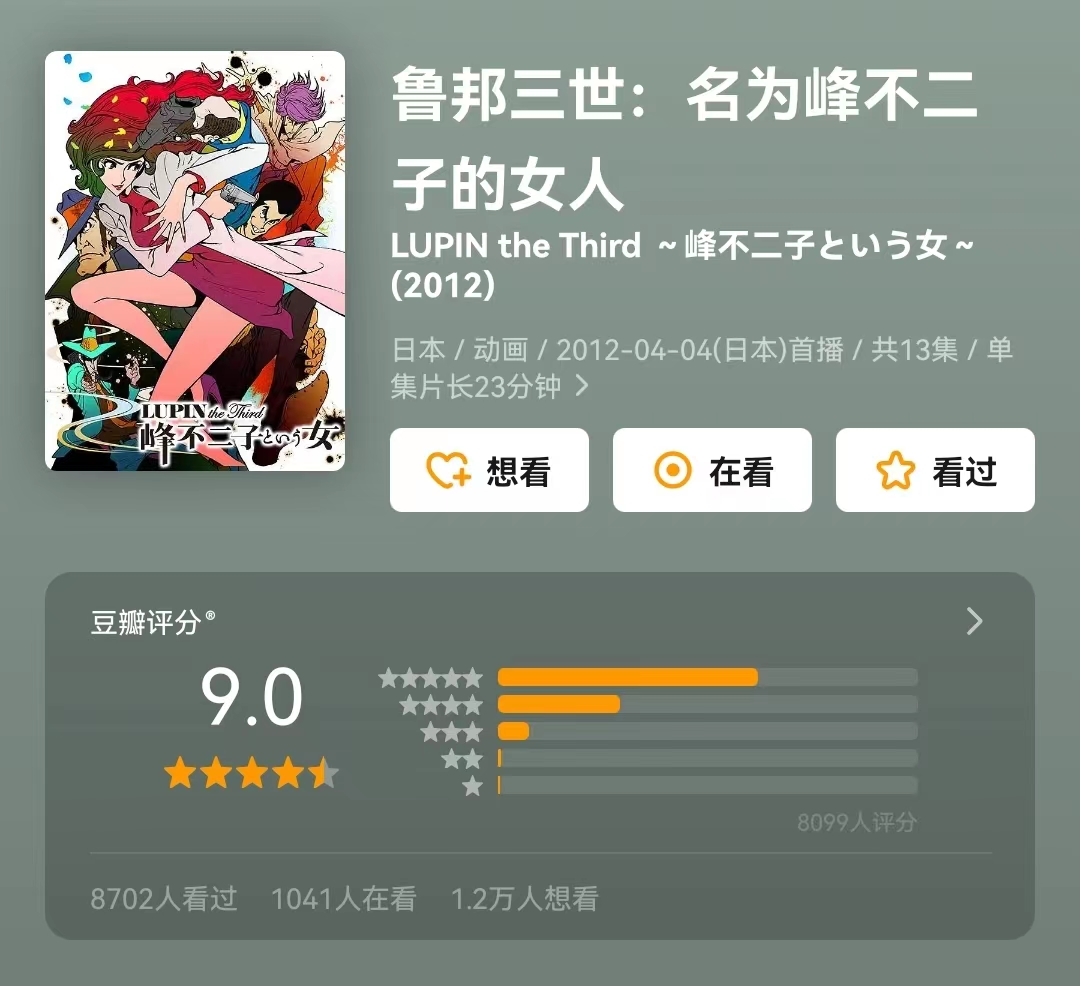The image size is (1080, 986).
Task: Click the five-star orange rating bar
Action: tap(627, 678)
